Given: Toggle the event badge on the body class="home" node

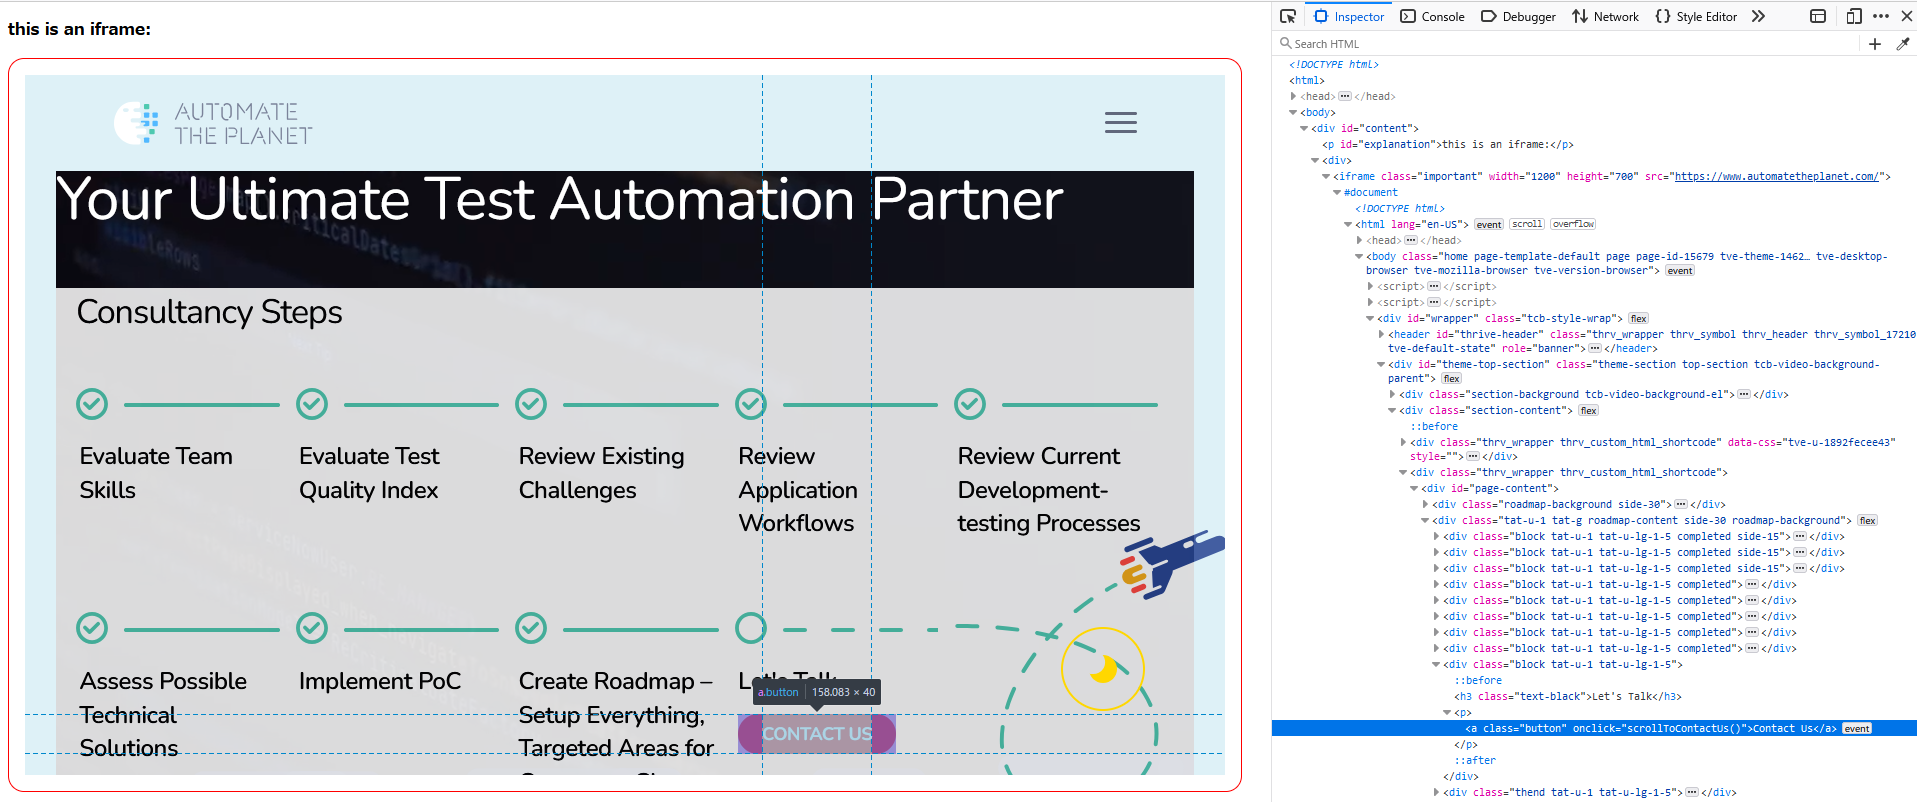Looking at the screenshot, I should tap(1680, 270).
